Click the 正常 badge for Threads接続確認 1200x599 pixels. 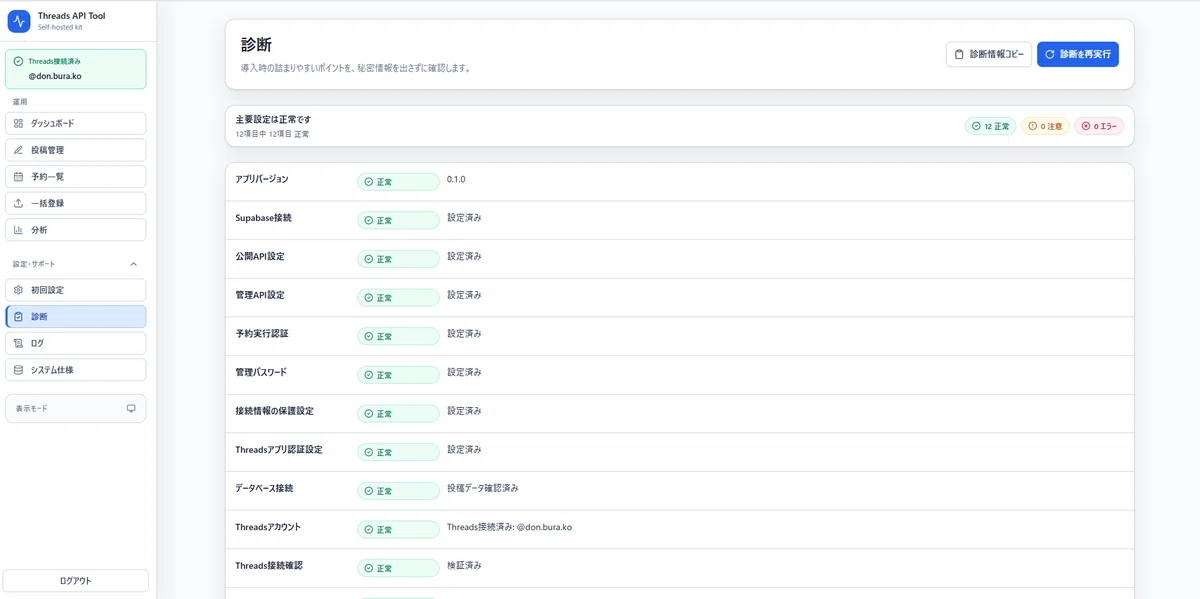tap(398, 568)
